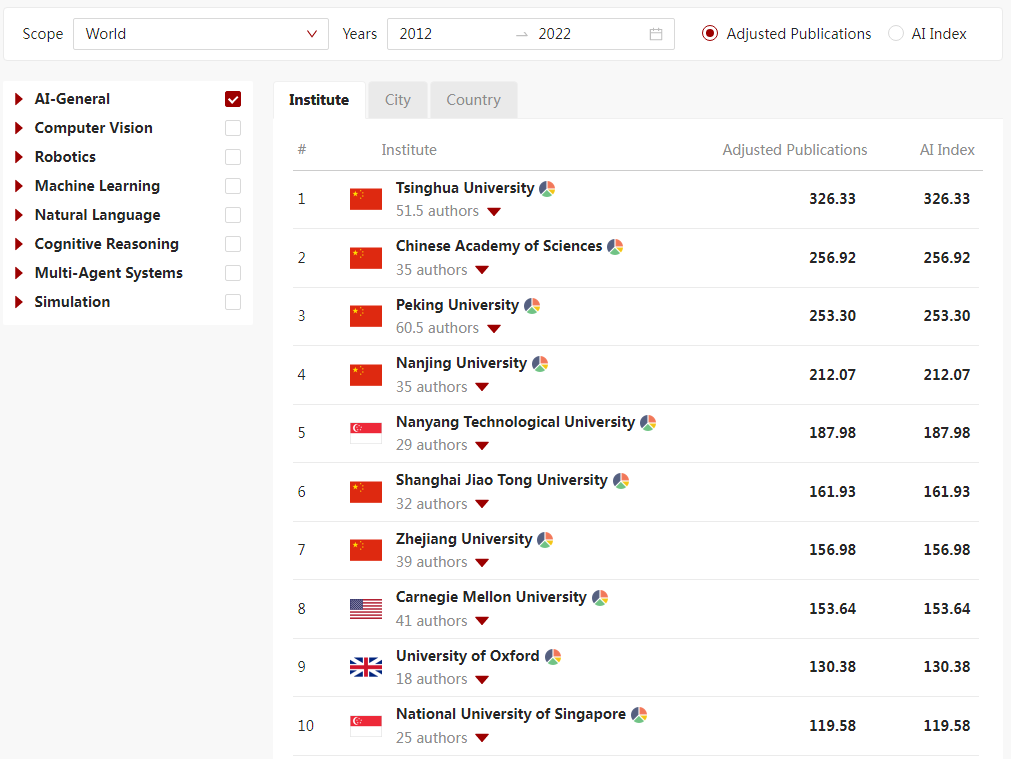Click China flag beside Chinese Academy of Sciences
Viewport: 1011px width, 759px height.
point(366,258)
